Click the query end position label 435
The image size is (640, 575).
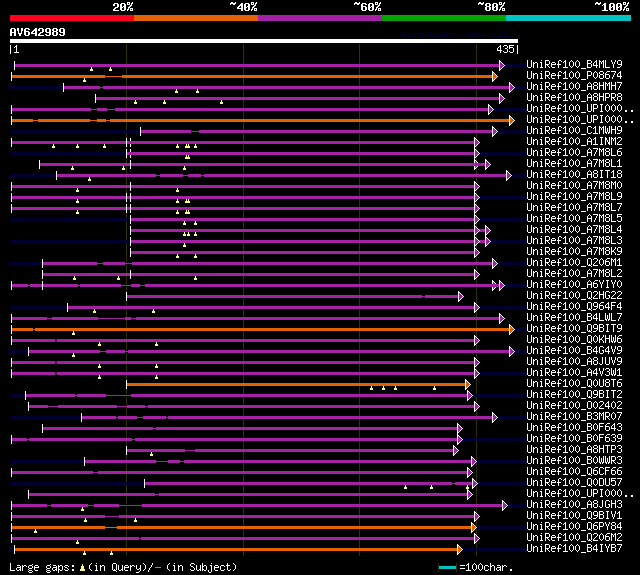[x=505, y=49]
